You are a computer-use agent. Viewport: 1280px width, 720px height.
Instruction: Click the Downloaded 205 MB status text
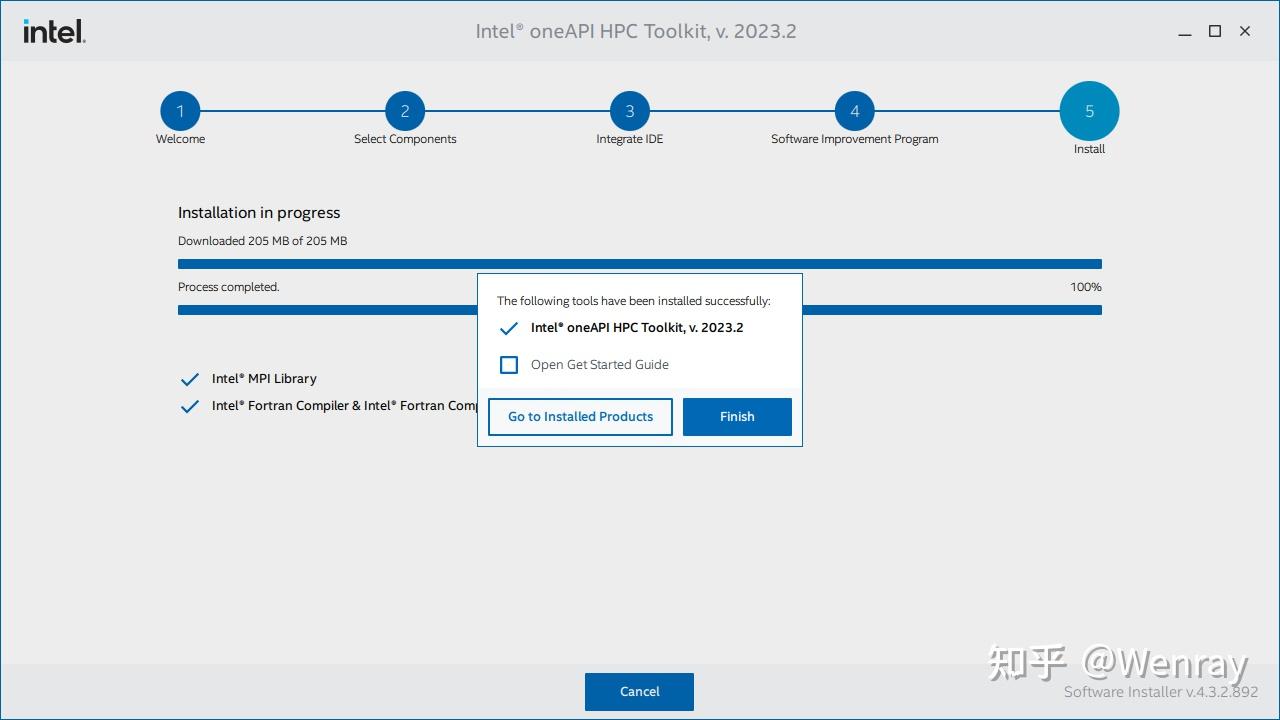coord(262,240)
